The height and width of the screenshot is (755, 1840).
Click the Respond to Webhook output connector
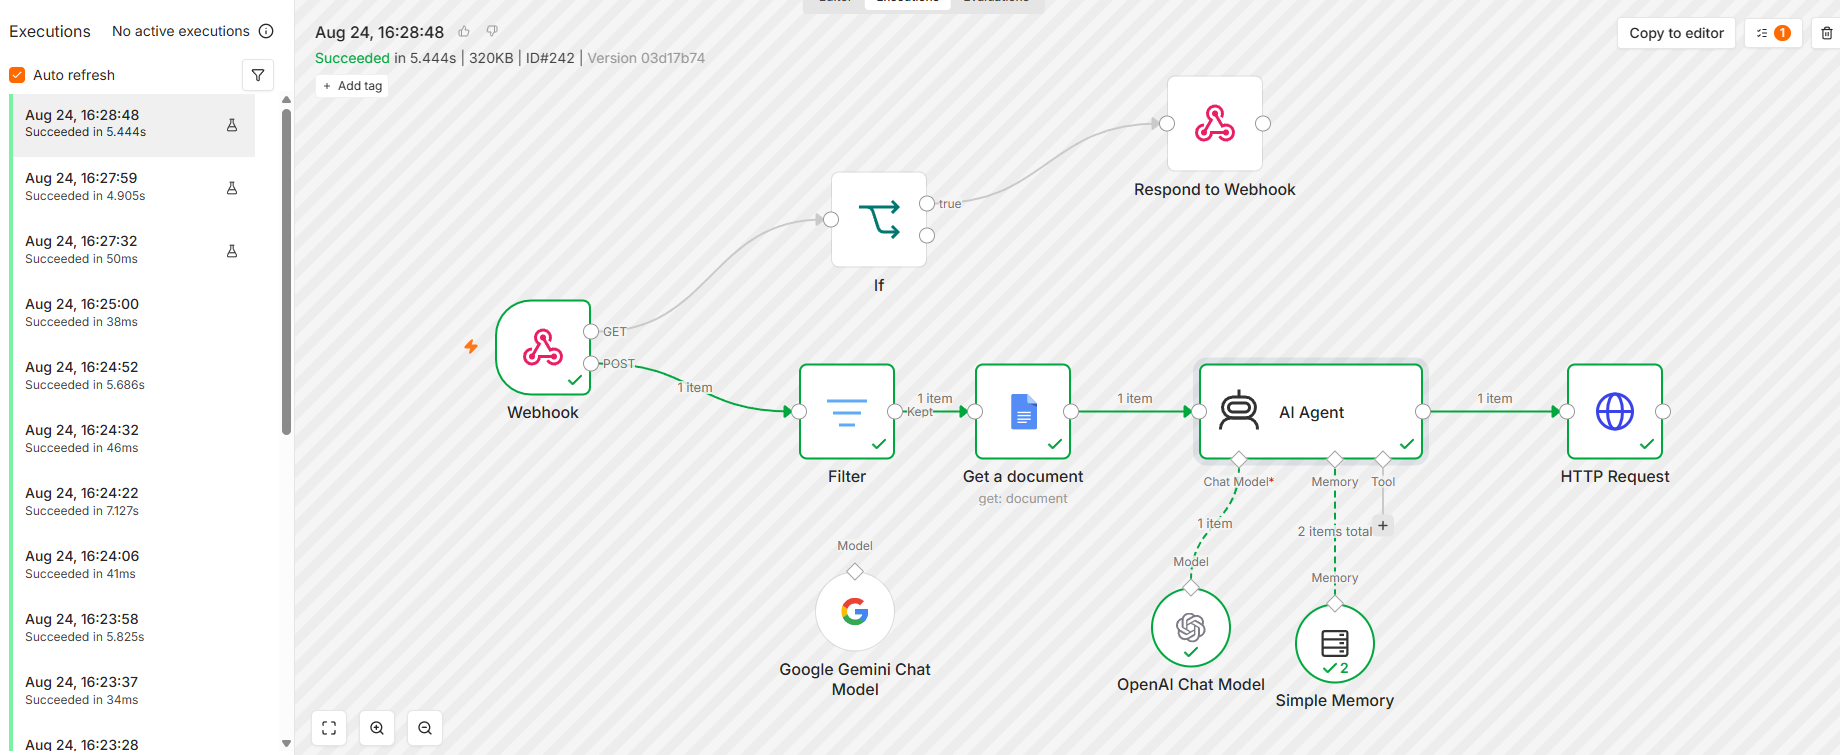pos(1263,123)
